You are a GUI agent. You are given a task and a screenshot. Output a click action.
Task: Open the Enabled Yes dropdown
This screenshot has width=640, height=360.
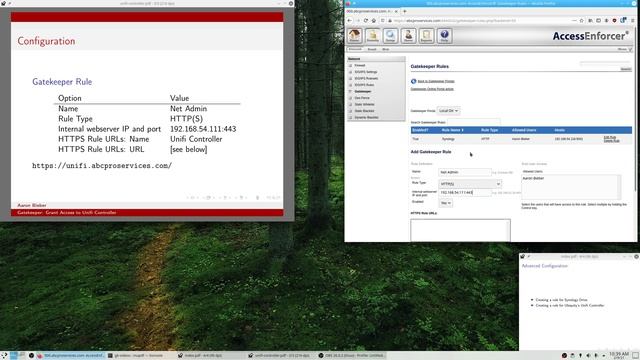445,203
